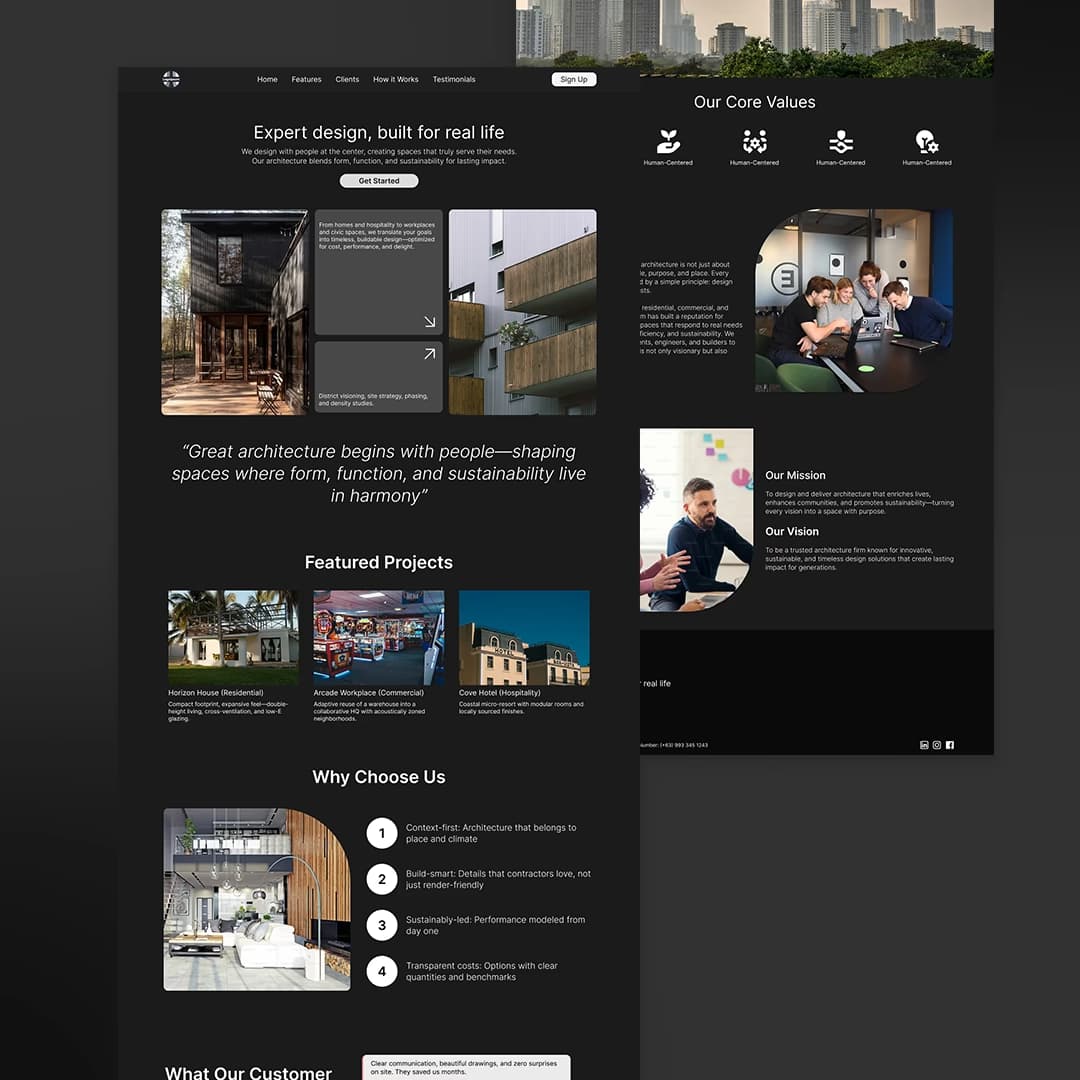Click the team-with-gear Human-Centered icon

(x=754, y=140)
